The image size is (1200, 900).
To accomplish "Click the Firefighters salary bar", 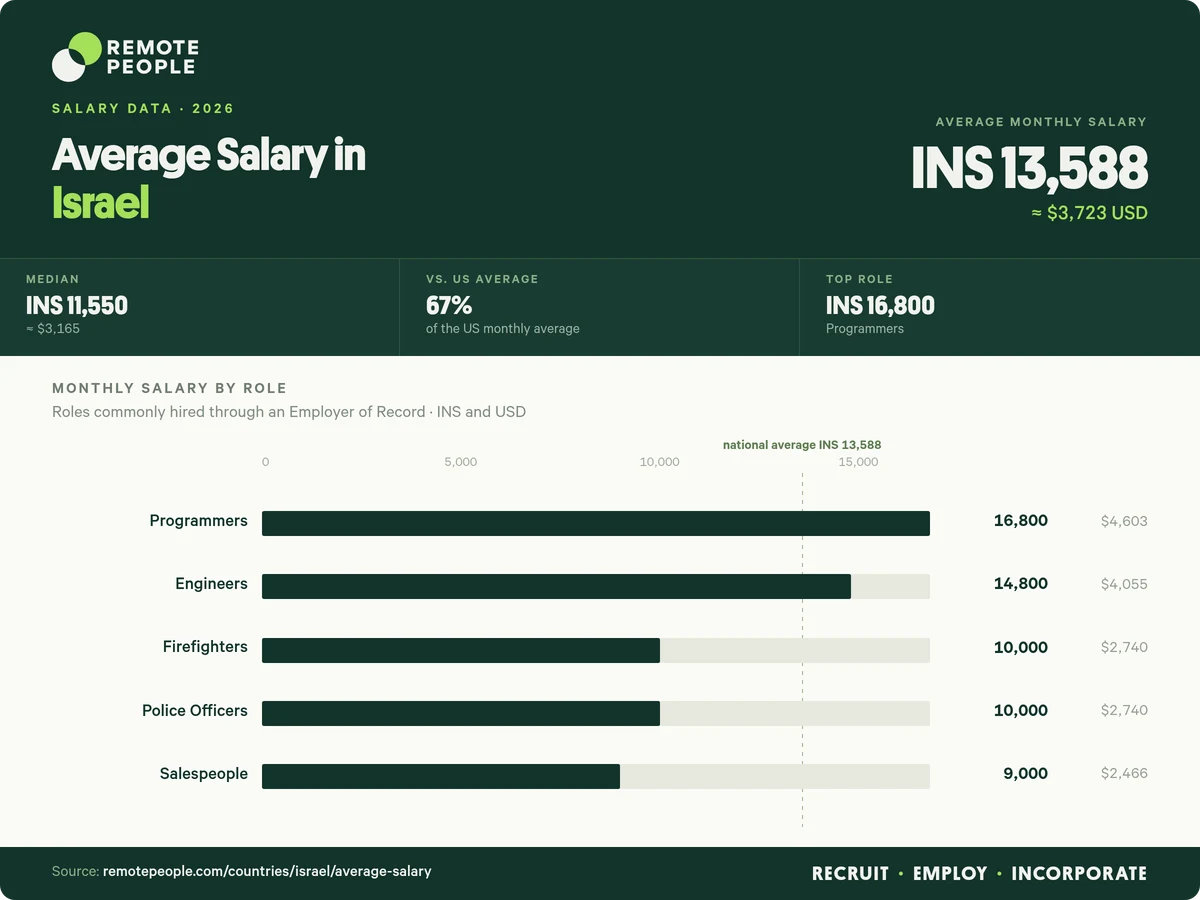I will [x=461, y=650].
